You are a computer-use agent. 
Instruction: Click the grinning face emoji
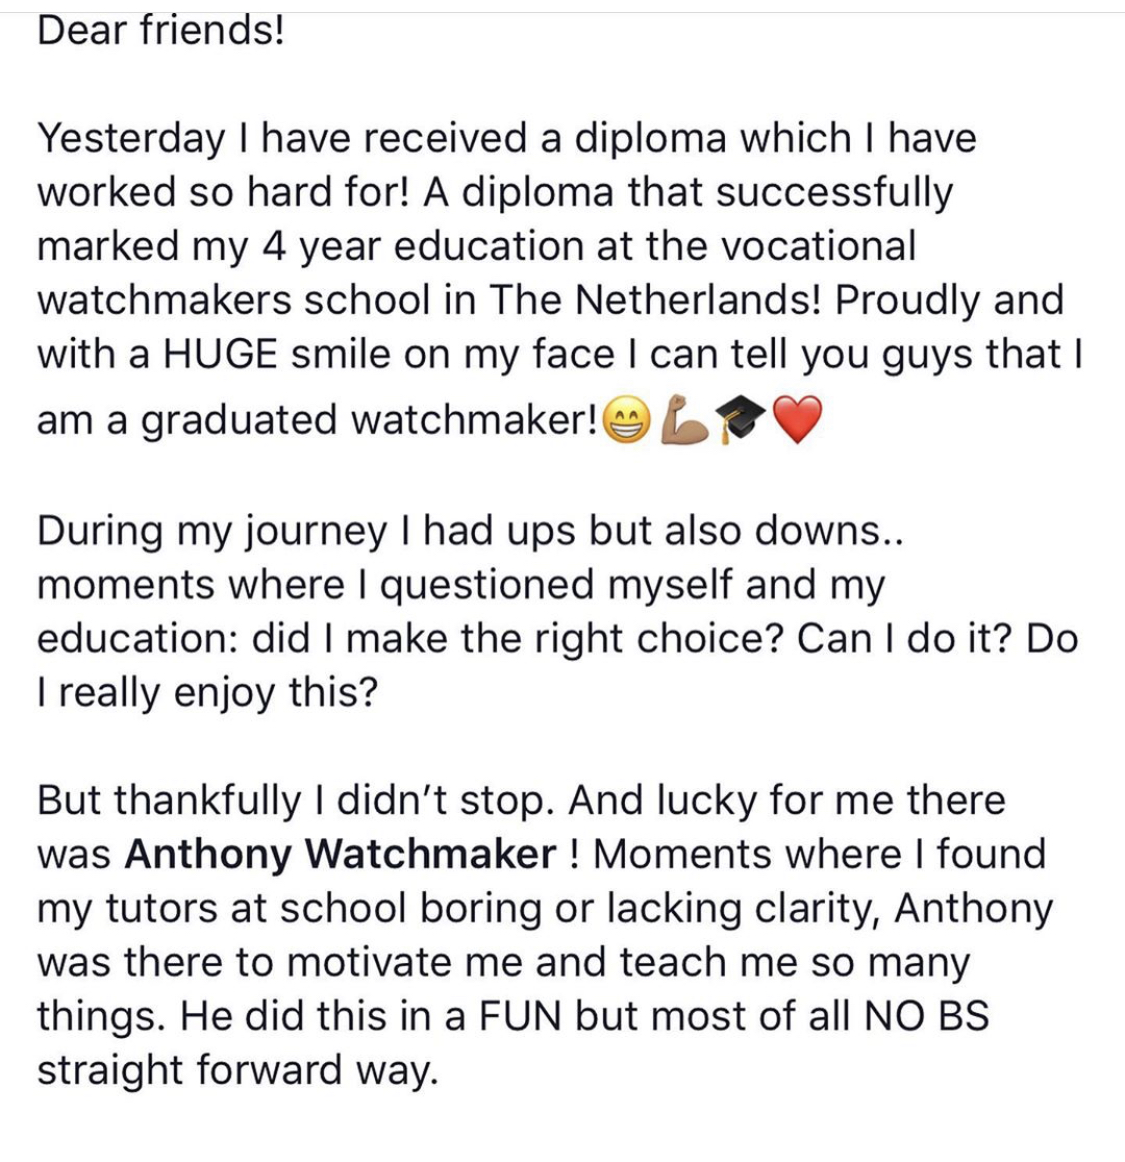click(628, 421)
